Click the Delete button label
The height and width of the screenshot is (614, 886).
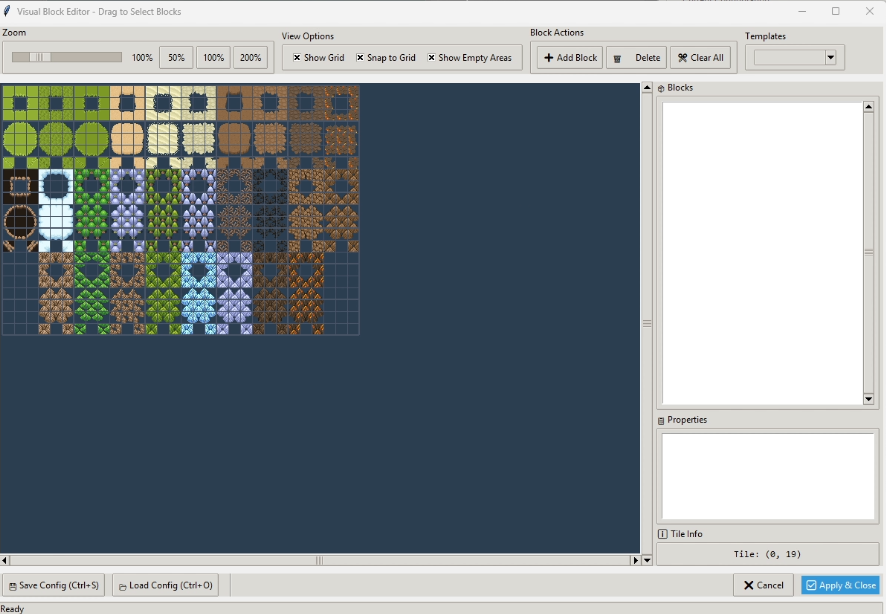pyautogui.click(x=648, y=58)
